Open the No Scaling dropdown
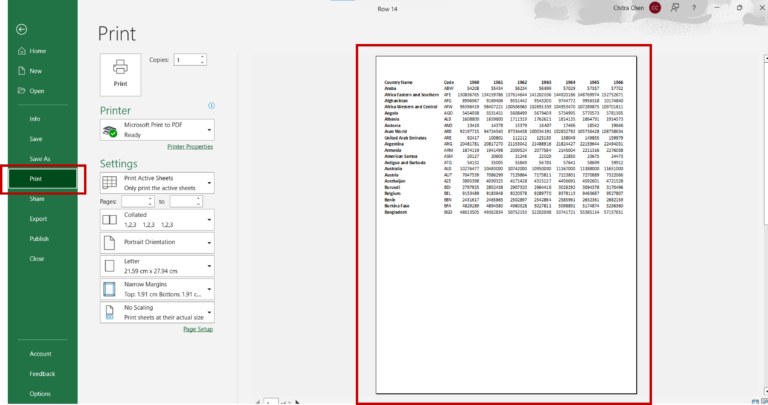The width and height of the screenshot is (768, 405). (x=157, y=312)
